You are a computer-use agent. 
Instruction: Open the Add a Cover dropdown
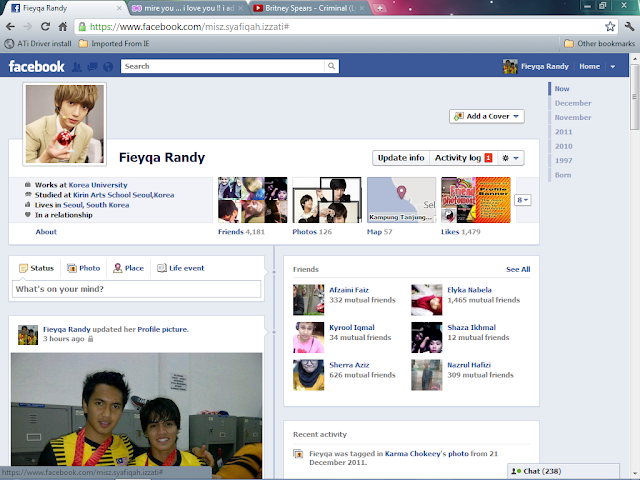[487, 116]
